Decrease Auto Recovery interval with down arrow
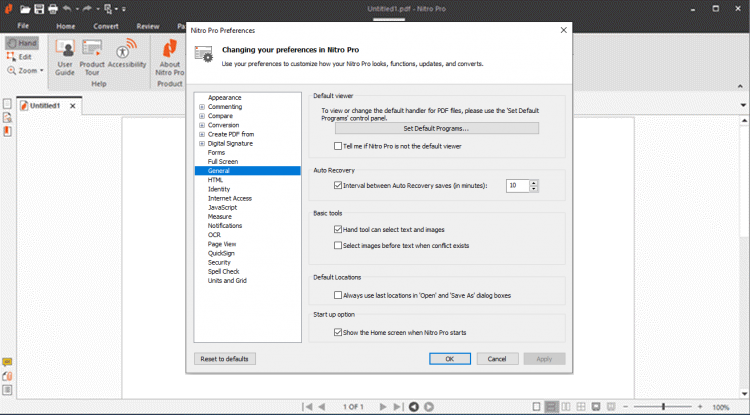The height and width of the screenshot is (415, 750). [x=534, y=189]
